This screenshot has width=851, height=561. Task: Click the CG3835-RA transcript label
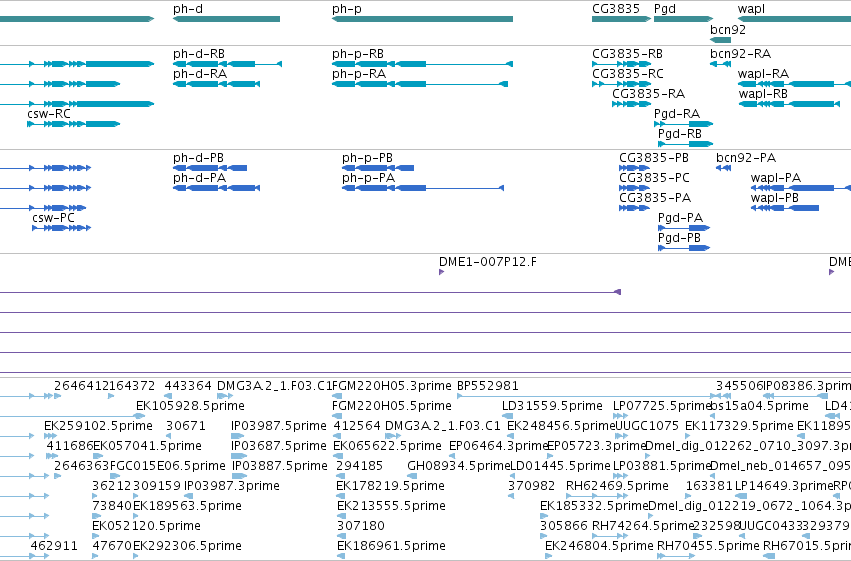point(649,94)
